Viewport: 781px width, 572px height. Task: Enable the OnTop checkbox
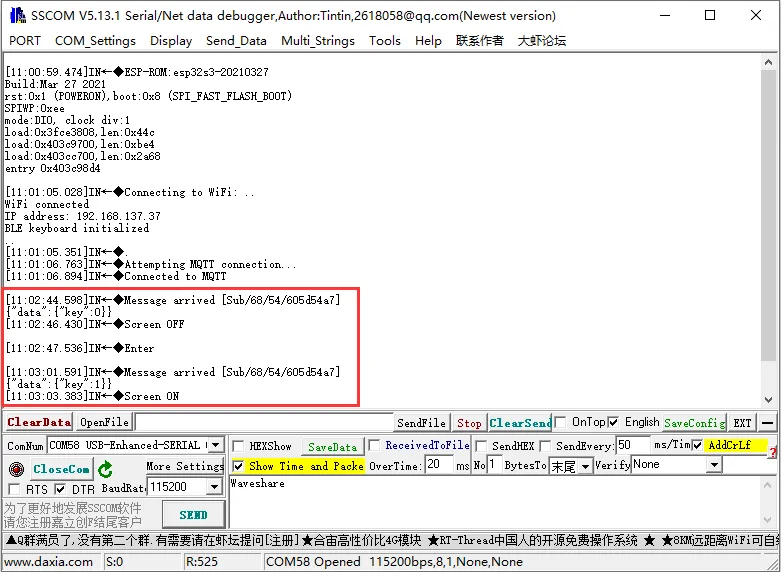coord(562,422)
